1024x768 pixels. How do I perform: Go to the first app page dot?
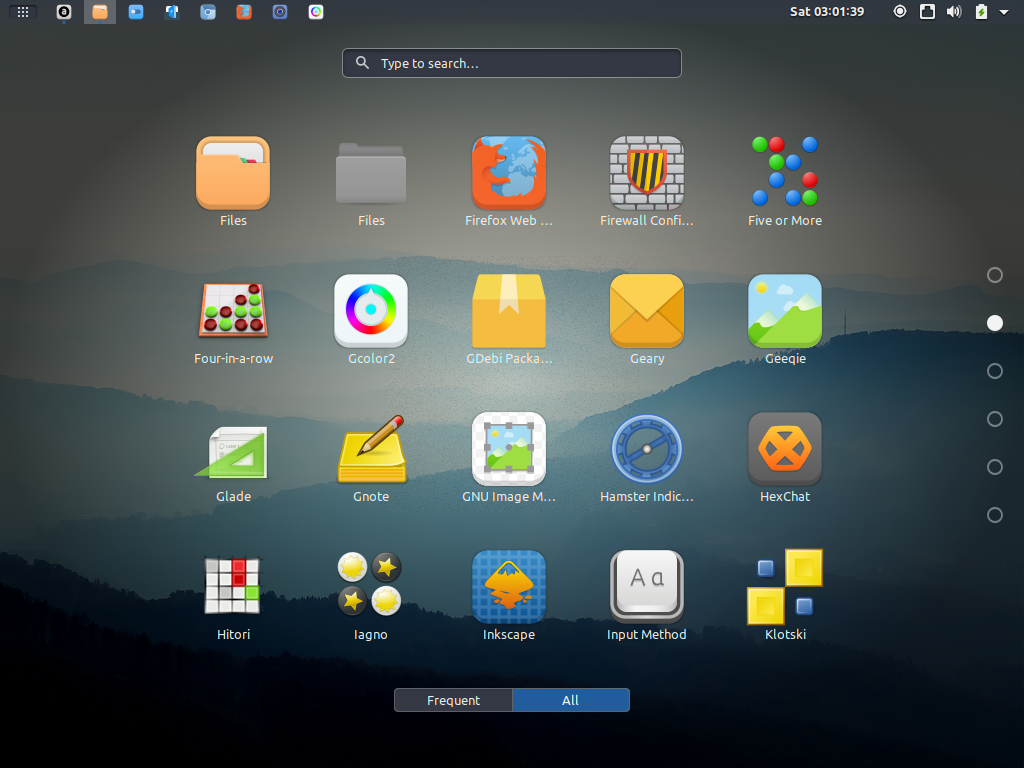click(x=995, y=275)
